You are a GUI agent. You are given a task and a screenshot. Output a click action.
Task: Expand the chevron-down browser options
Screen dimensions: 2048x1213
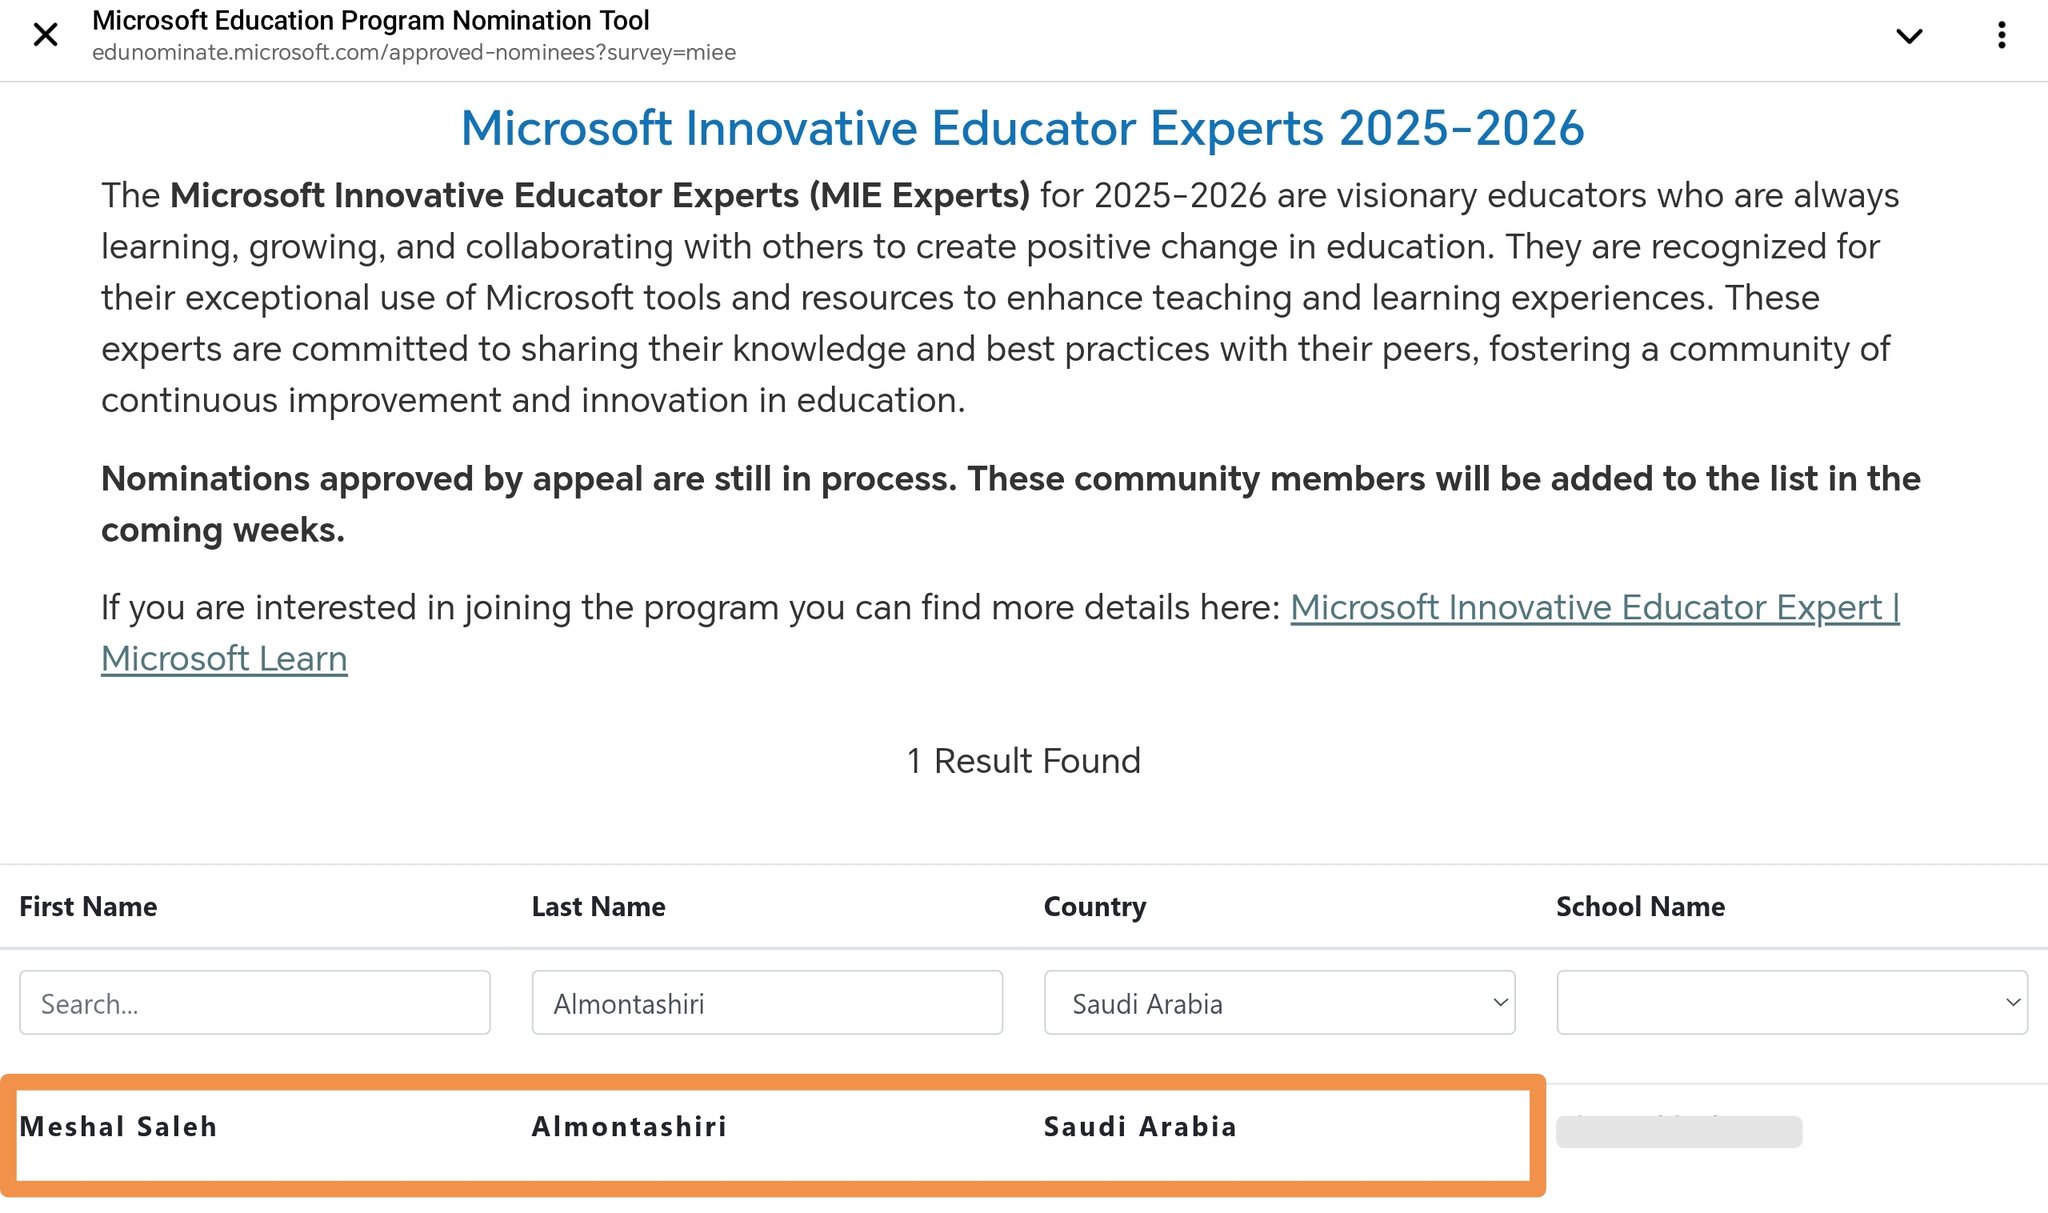click(x=1909, y=36)
